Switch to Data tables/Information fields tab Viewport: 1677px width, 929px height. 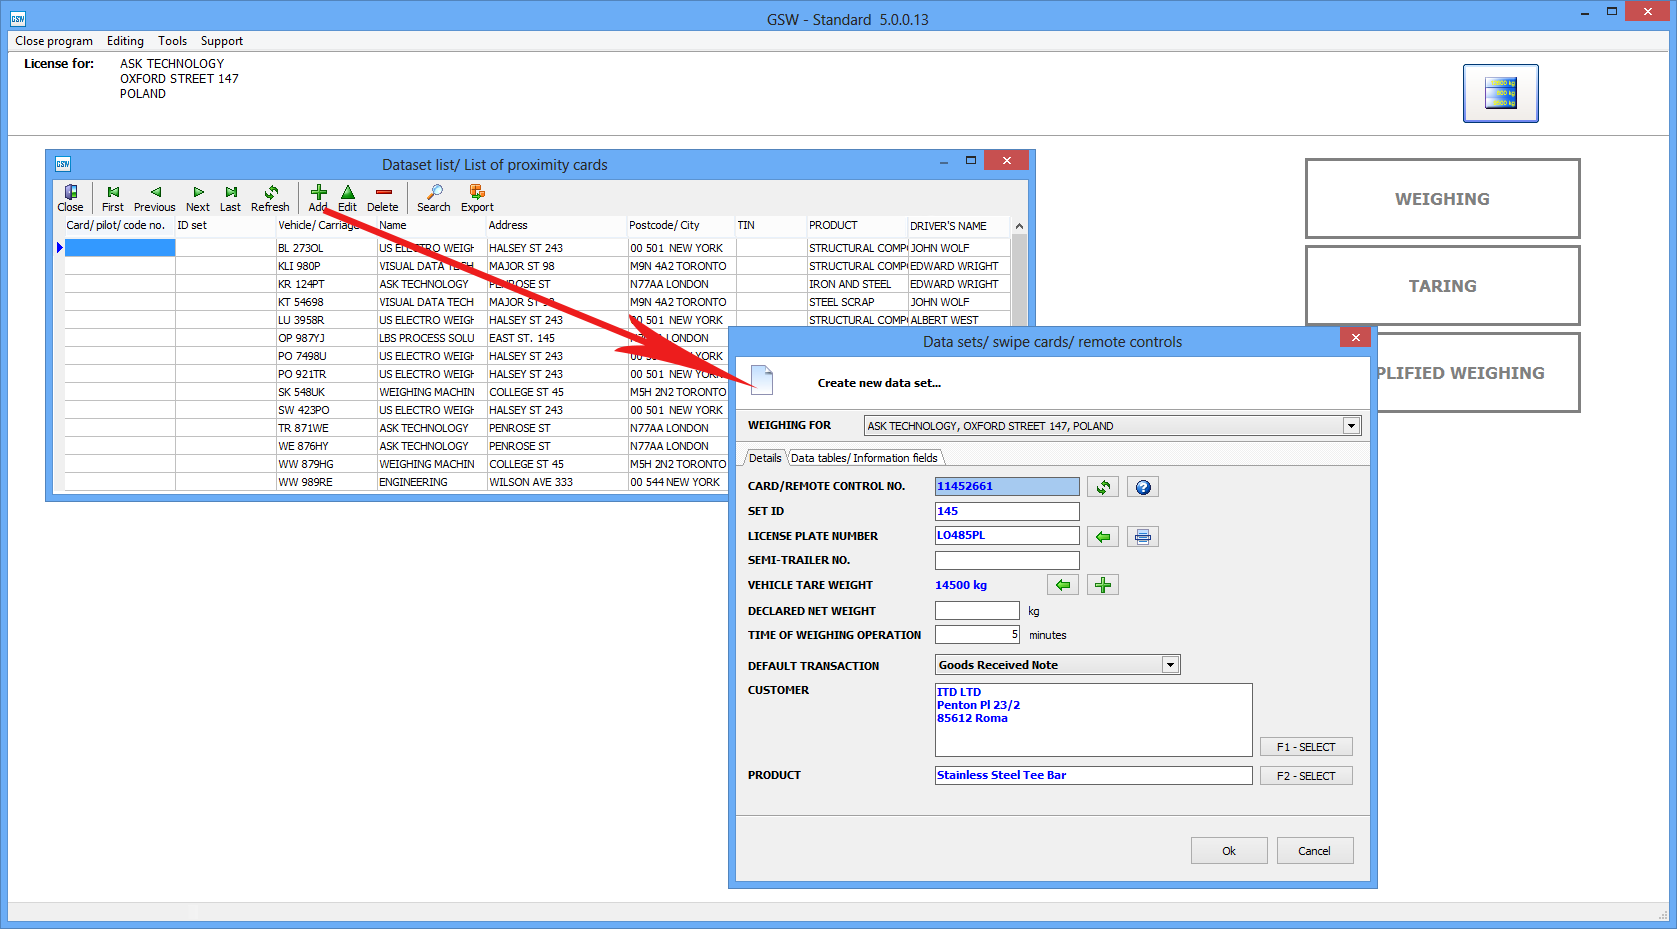pyautogui.click(x=864, y=458)
